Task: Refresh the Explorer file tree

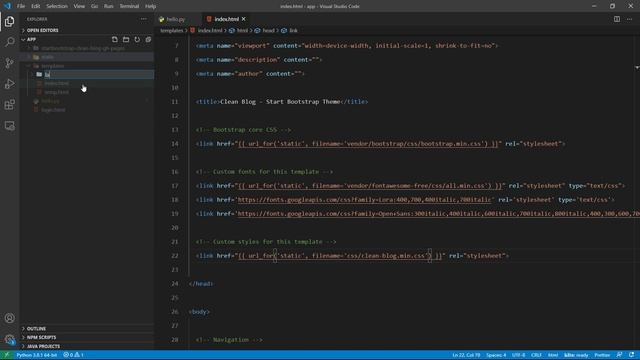Action: click(x=137, y=39)
